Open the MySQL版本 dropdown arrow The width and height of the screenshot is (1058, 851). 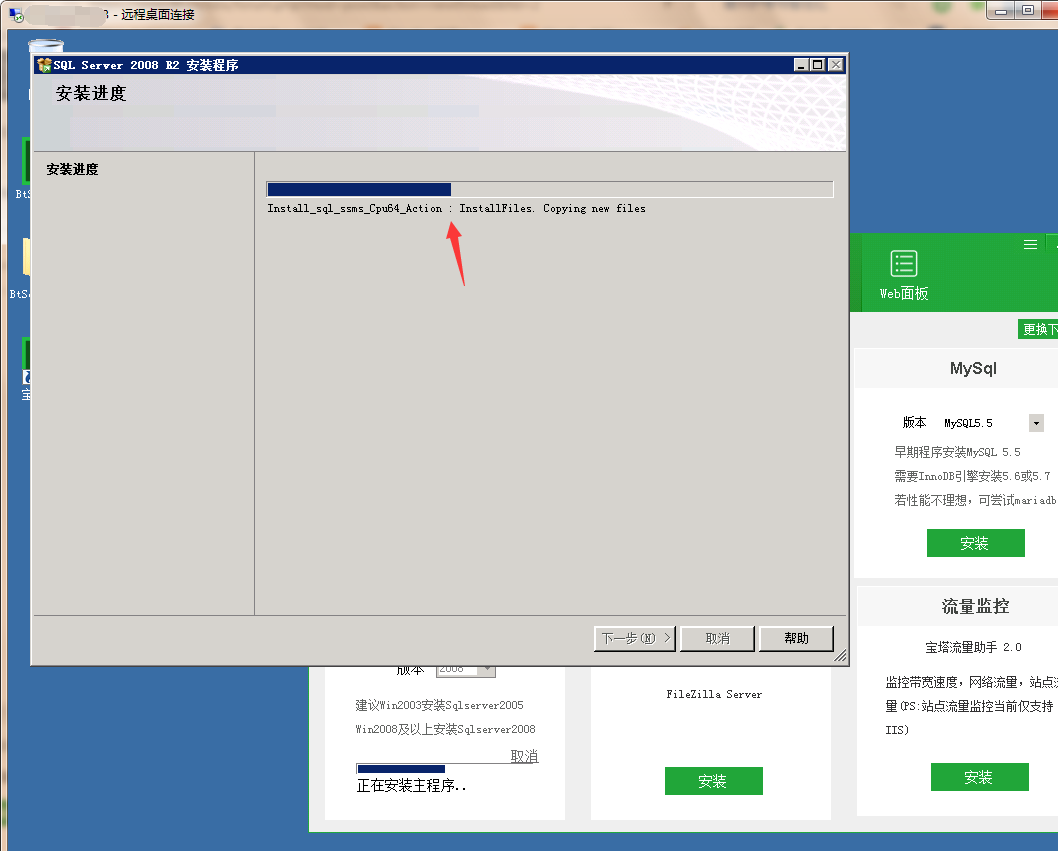pyautogui.click(x=1036, y=423)
